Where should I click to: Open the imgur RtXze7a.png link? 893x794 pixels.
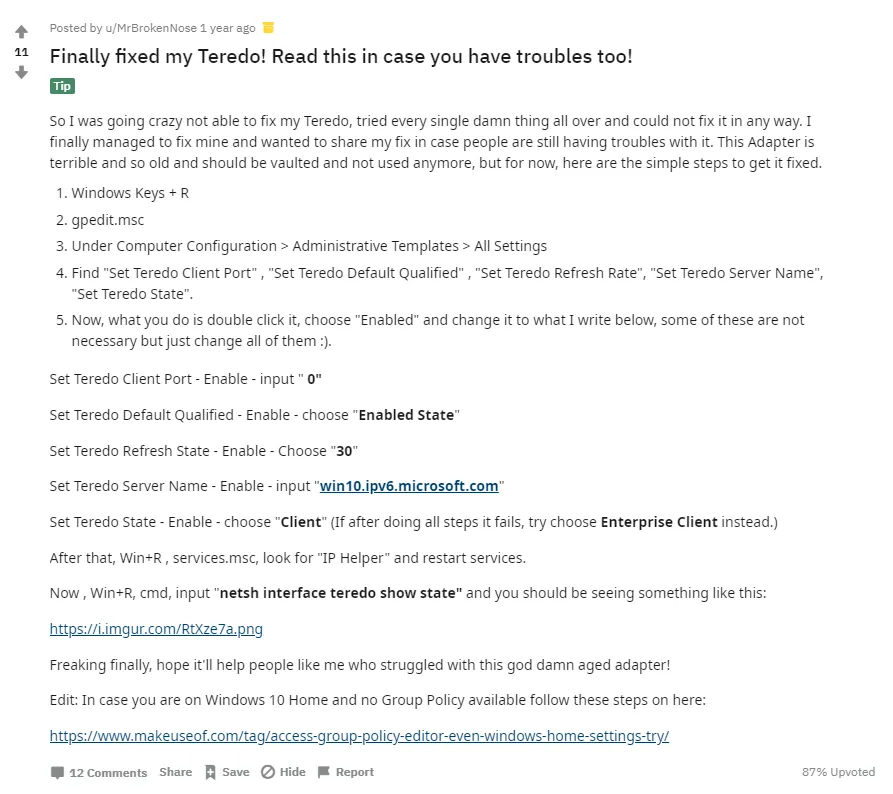point(156,629)
